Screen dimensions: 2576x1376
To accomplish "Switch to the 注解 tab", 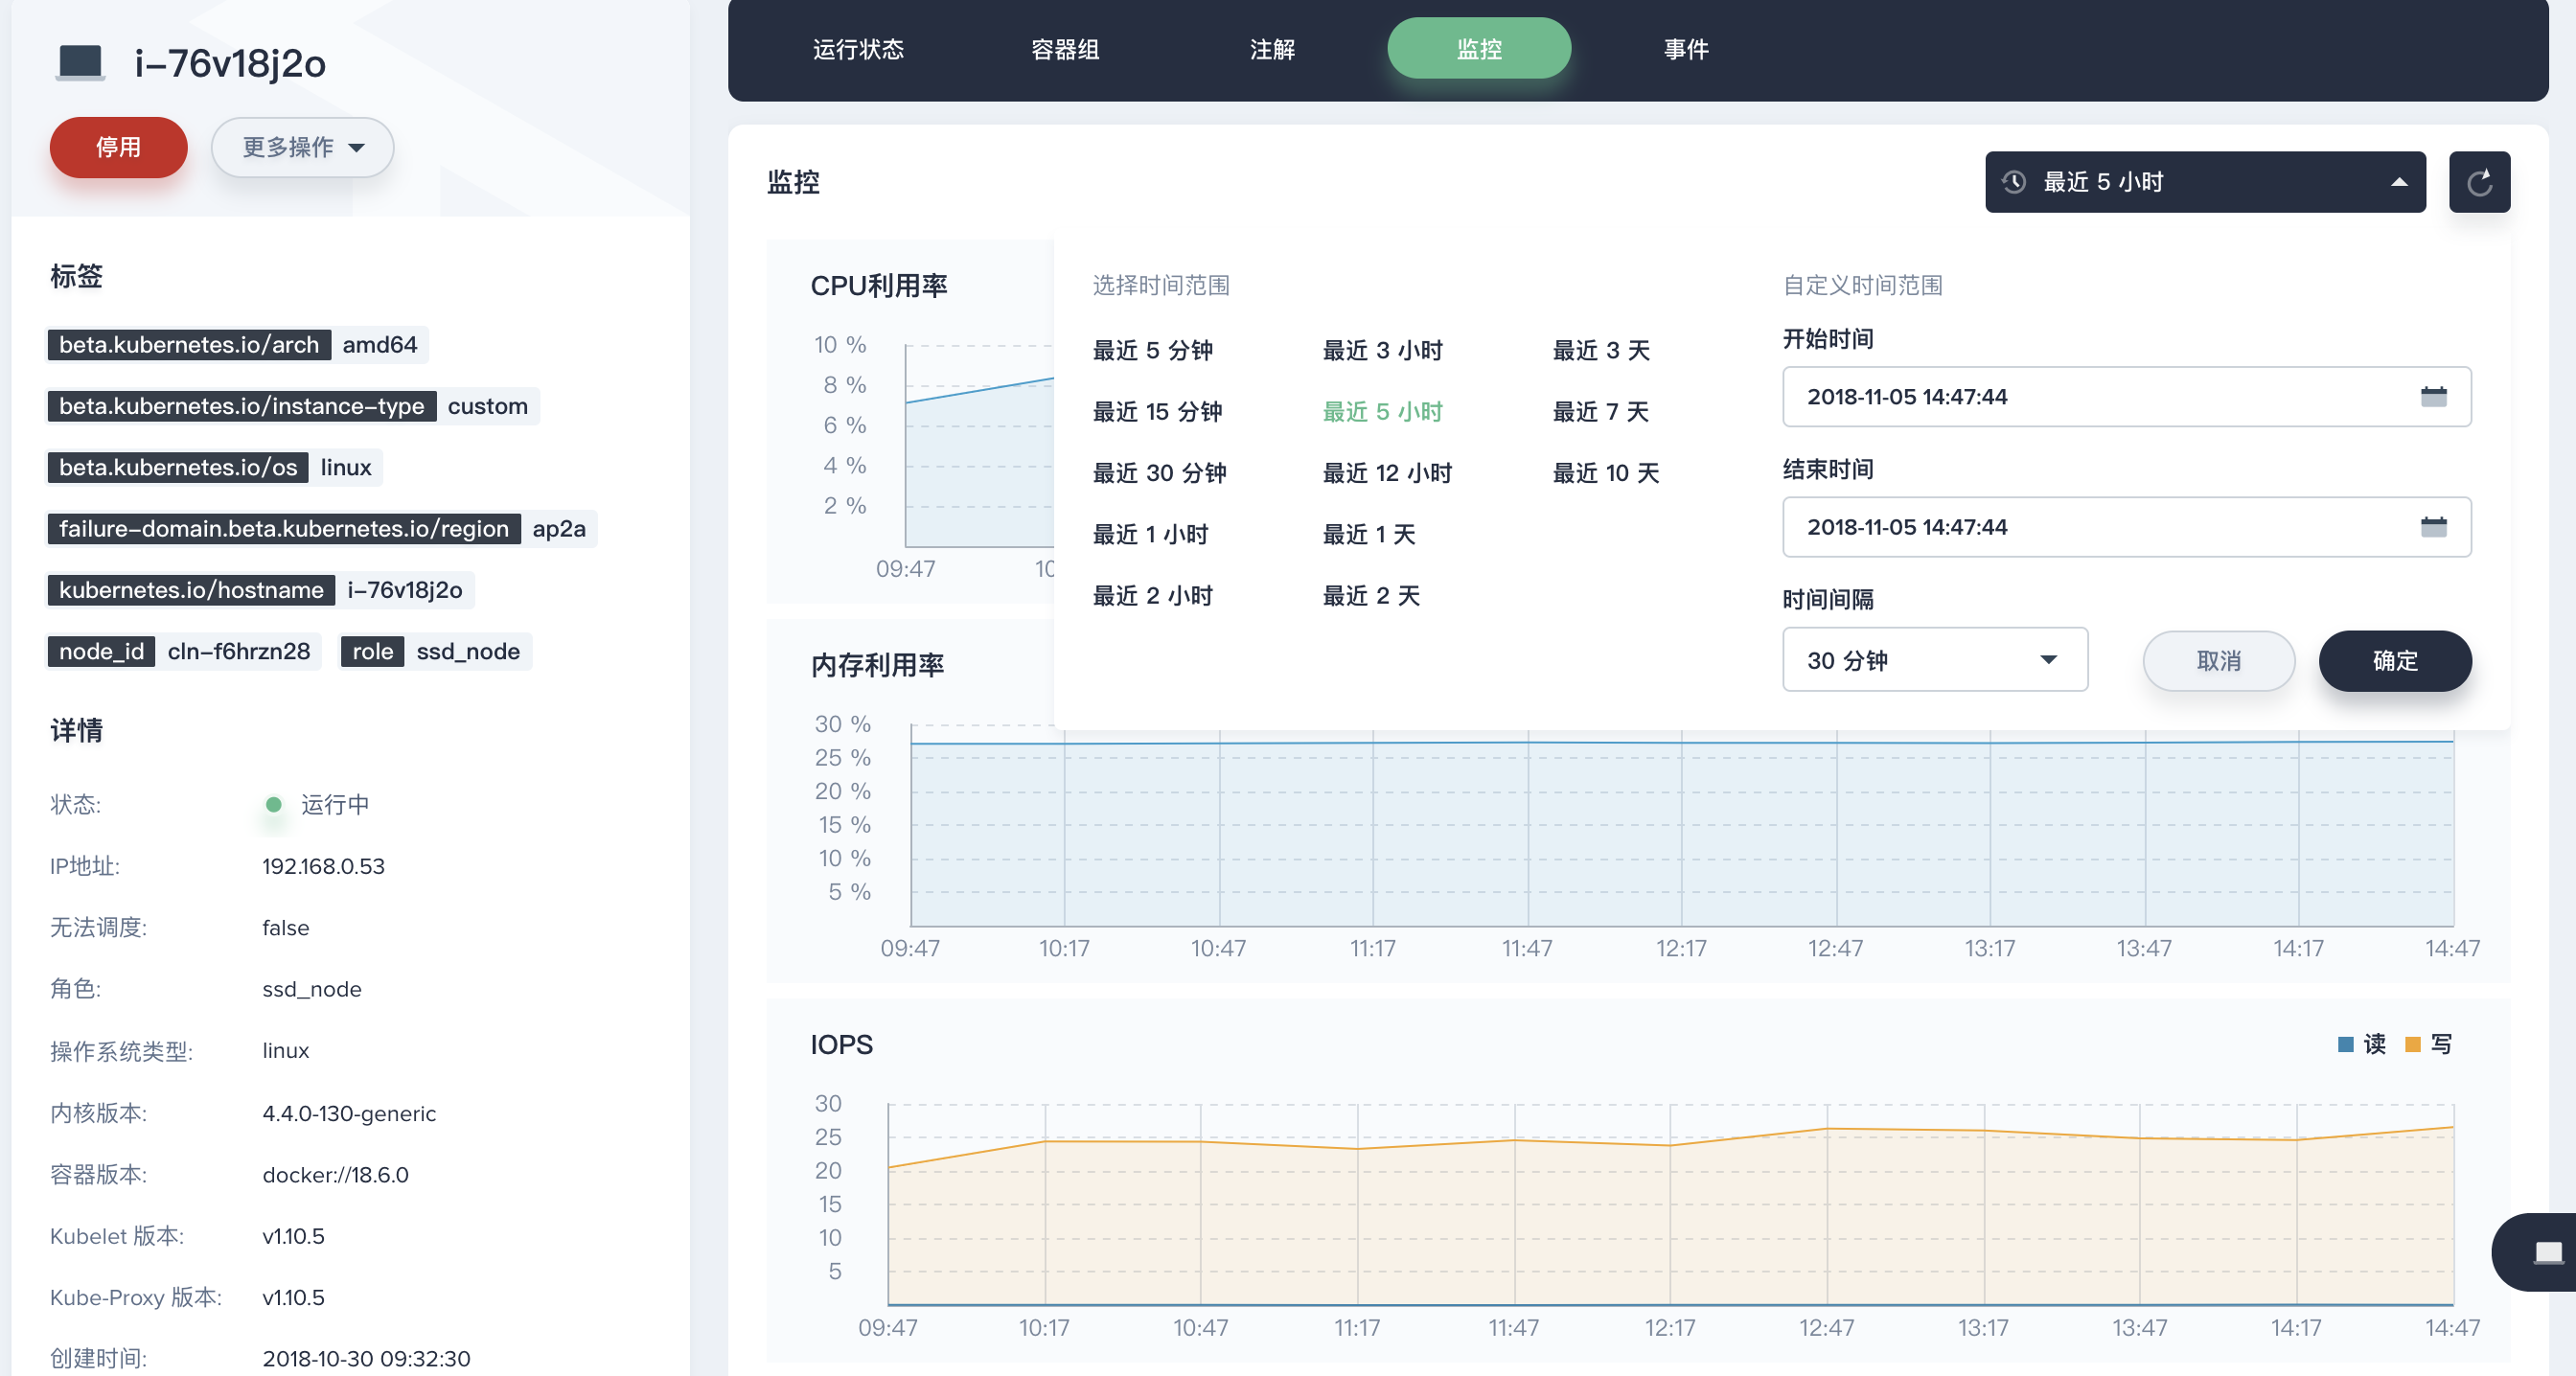I will click(1272, 49).
